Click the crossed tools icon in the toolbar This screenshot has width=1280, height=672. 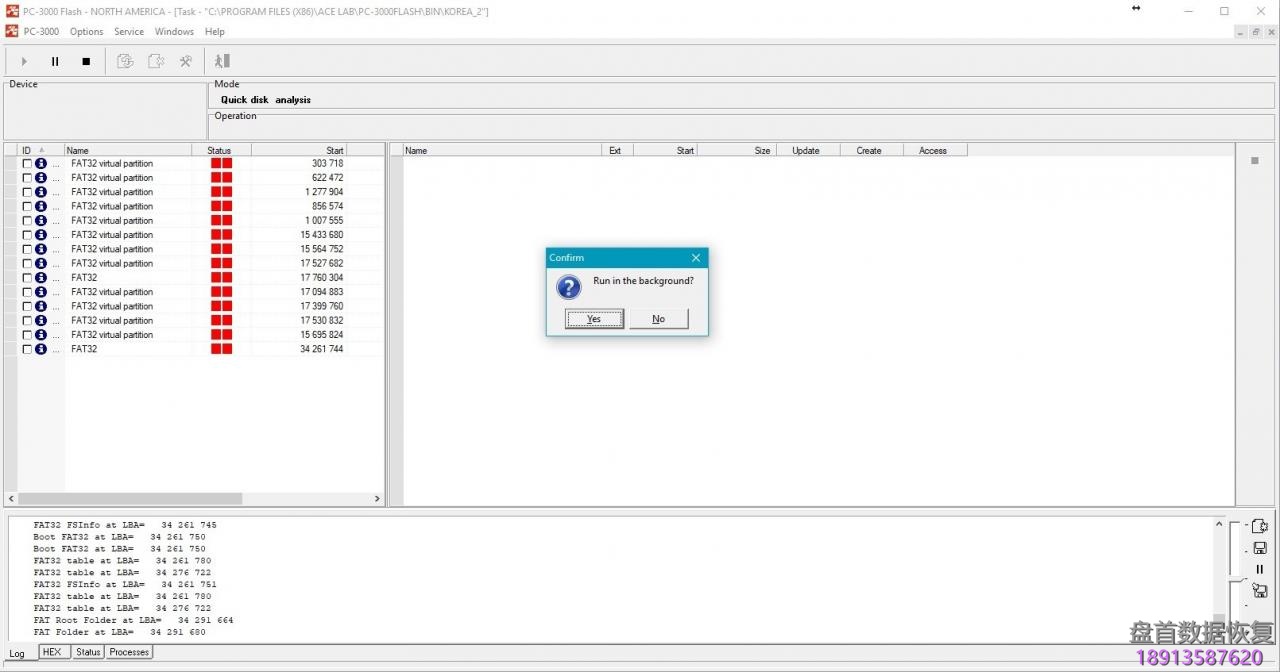186,61
